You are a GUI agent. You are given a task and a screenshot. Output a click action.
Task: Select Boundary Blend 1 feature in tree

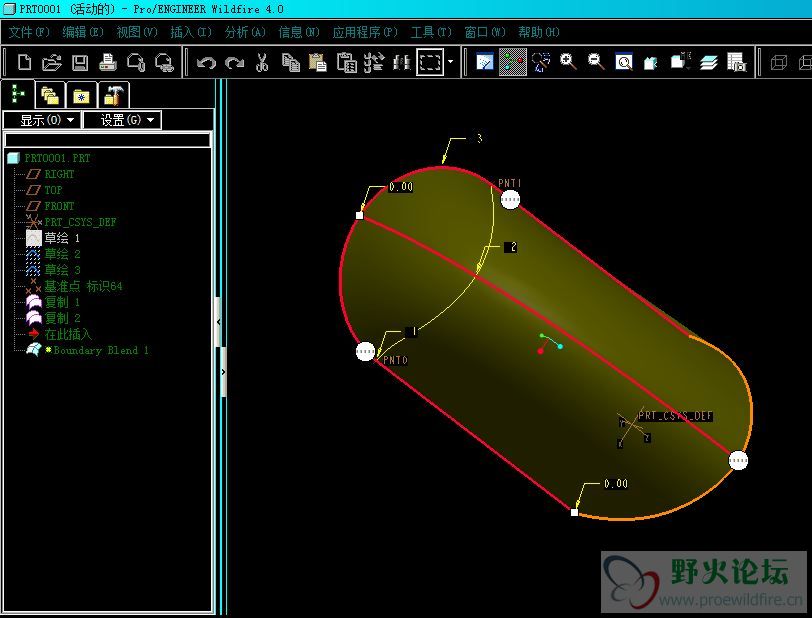click(x=100, y=350)
